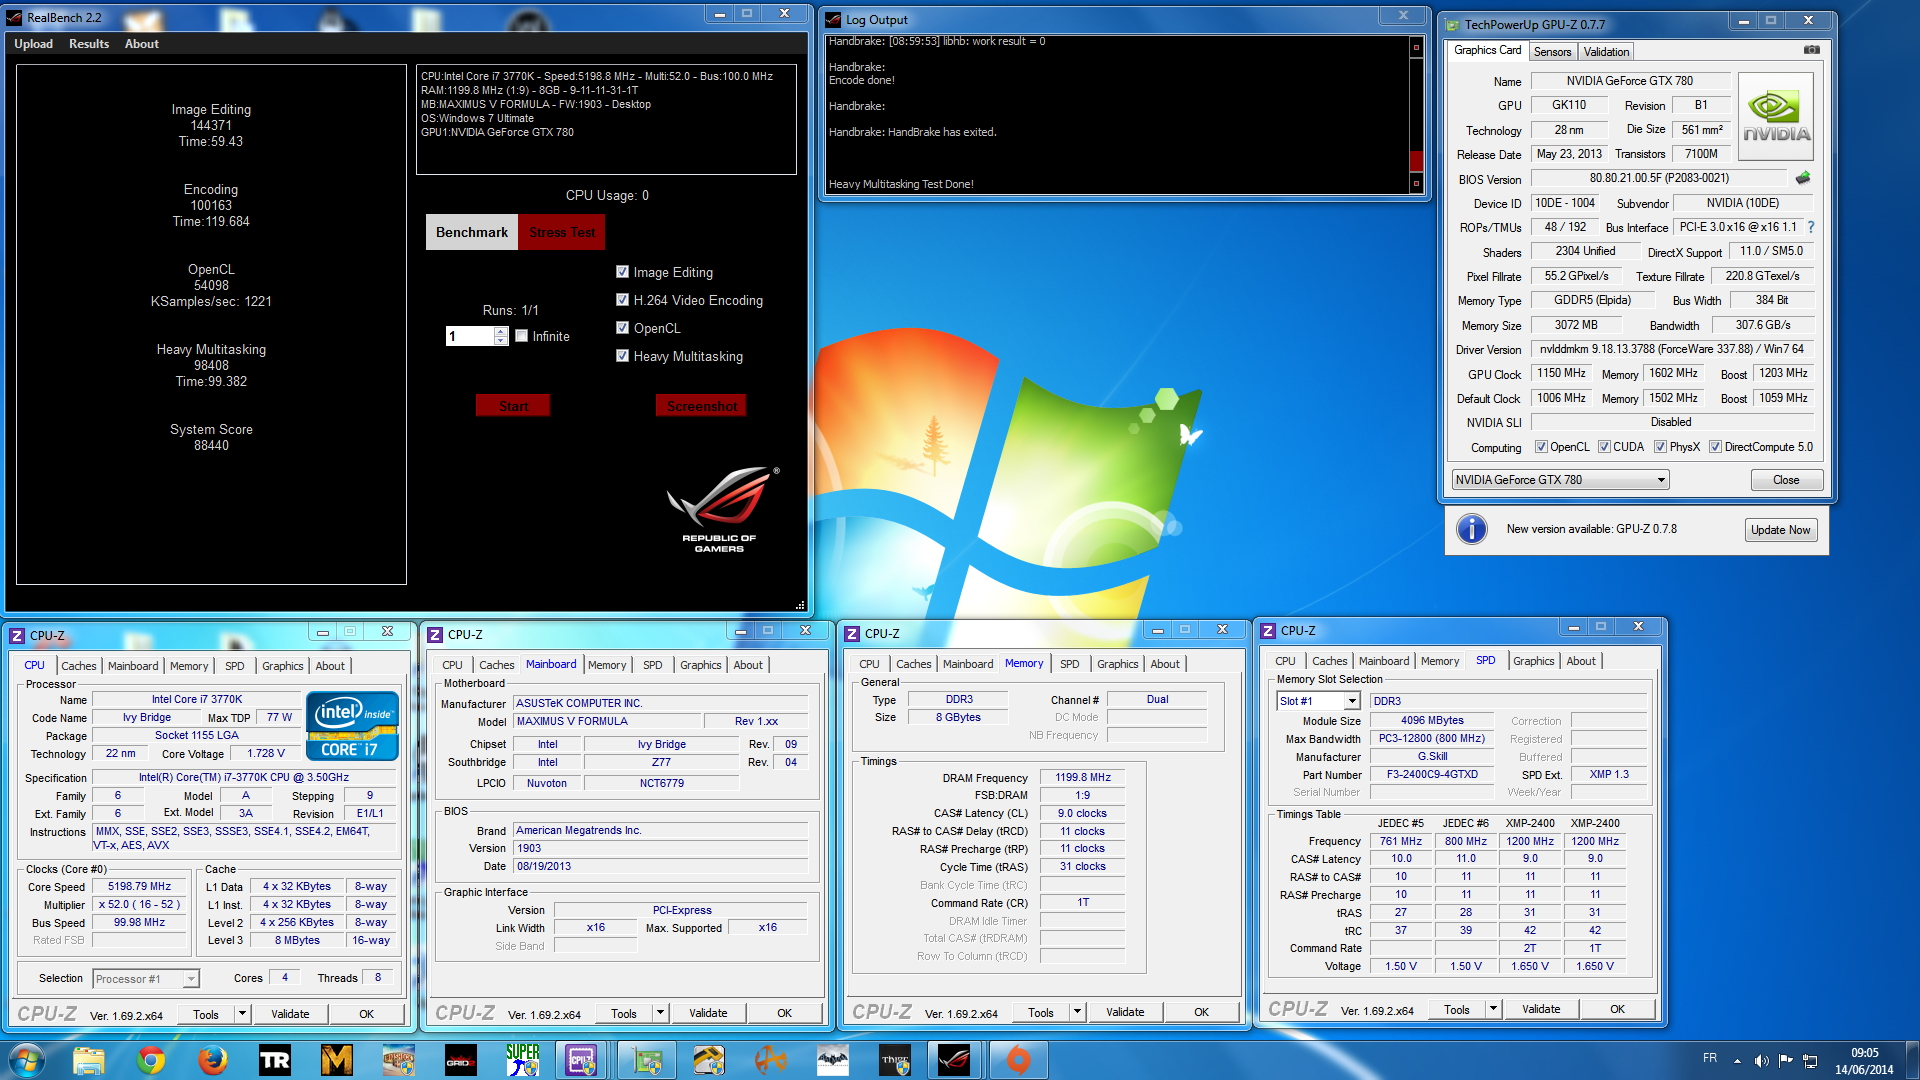Click Log Output vertical scrollbar thumb
Image resolution: width=1920 pixels, height=1080 pixels.
[x=1416, y=161]
